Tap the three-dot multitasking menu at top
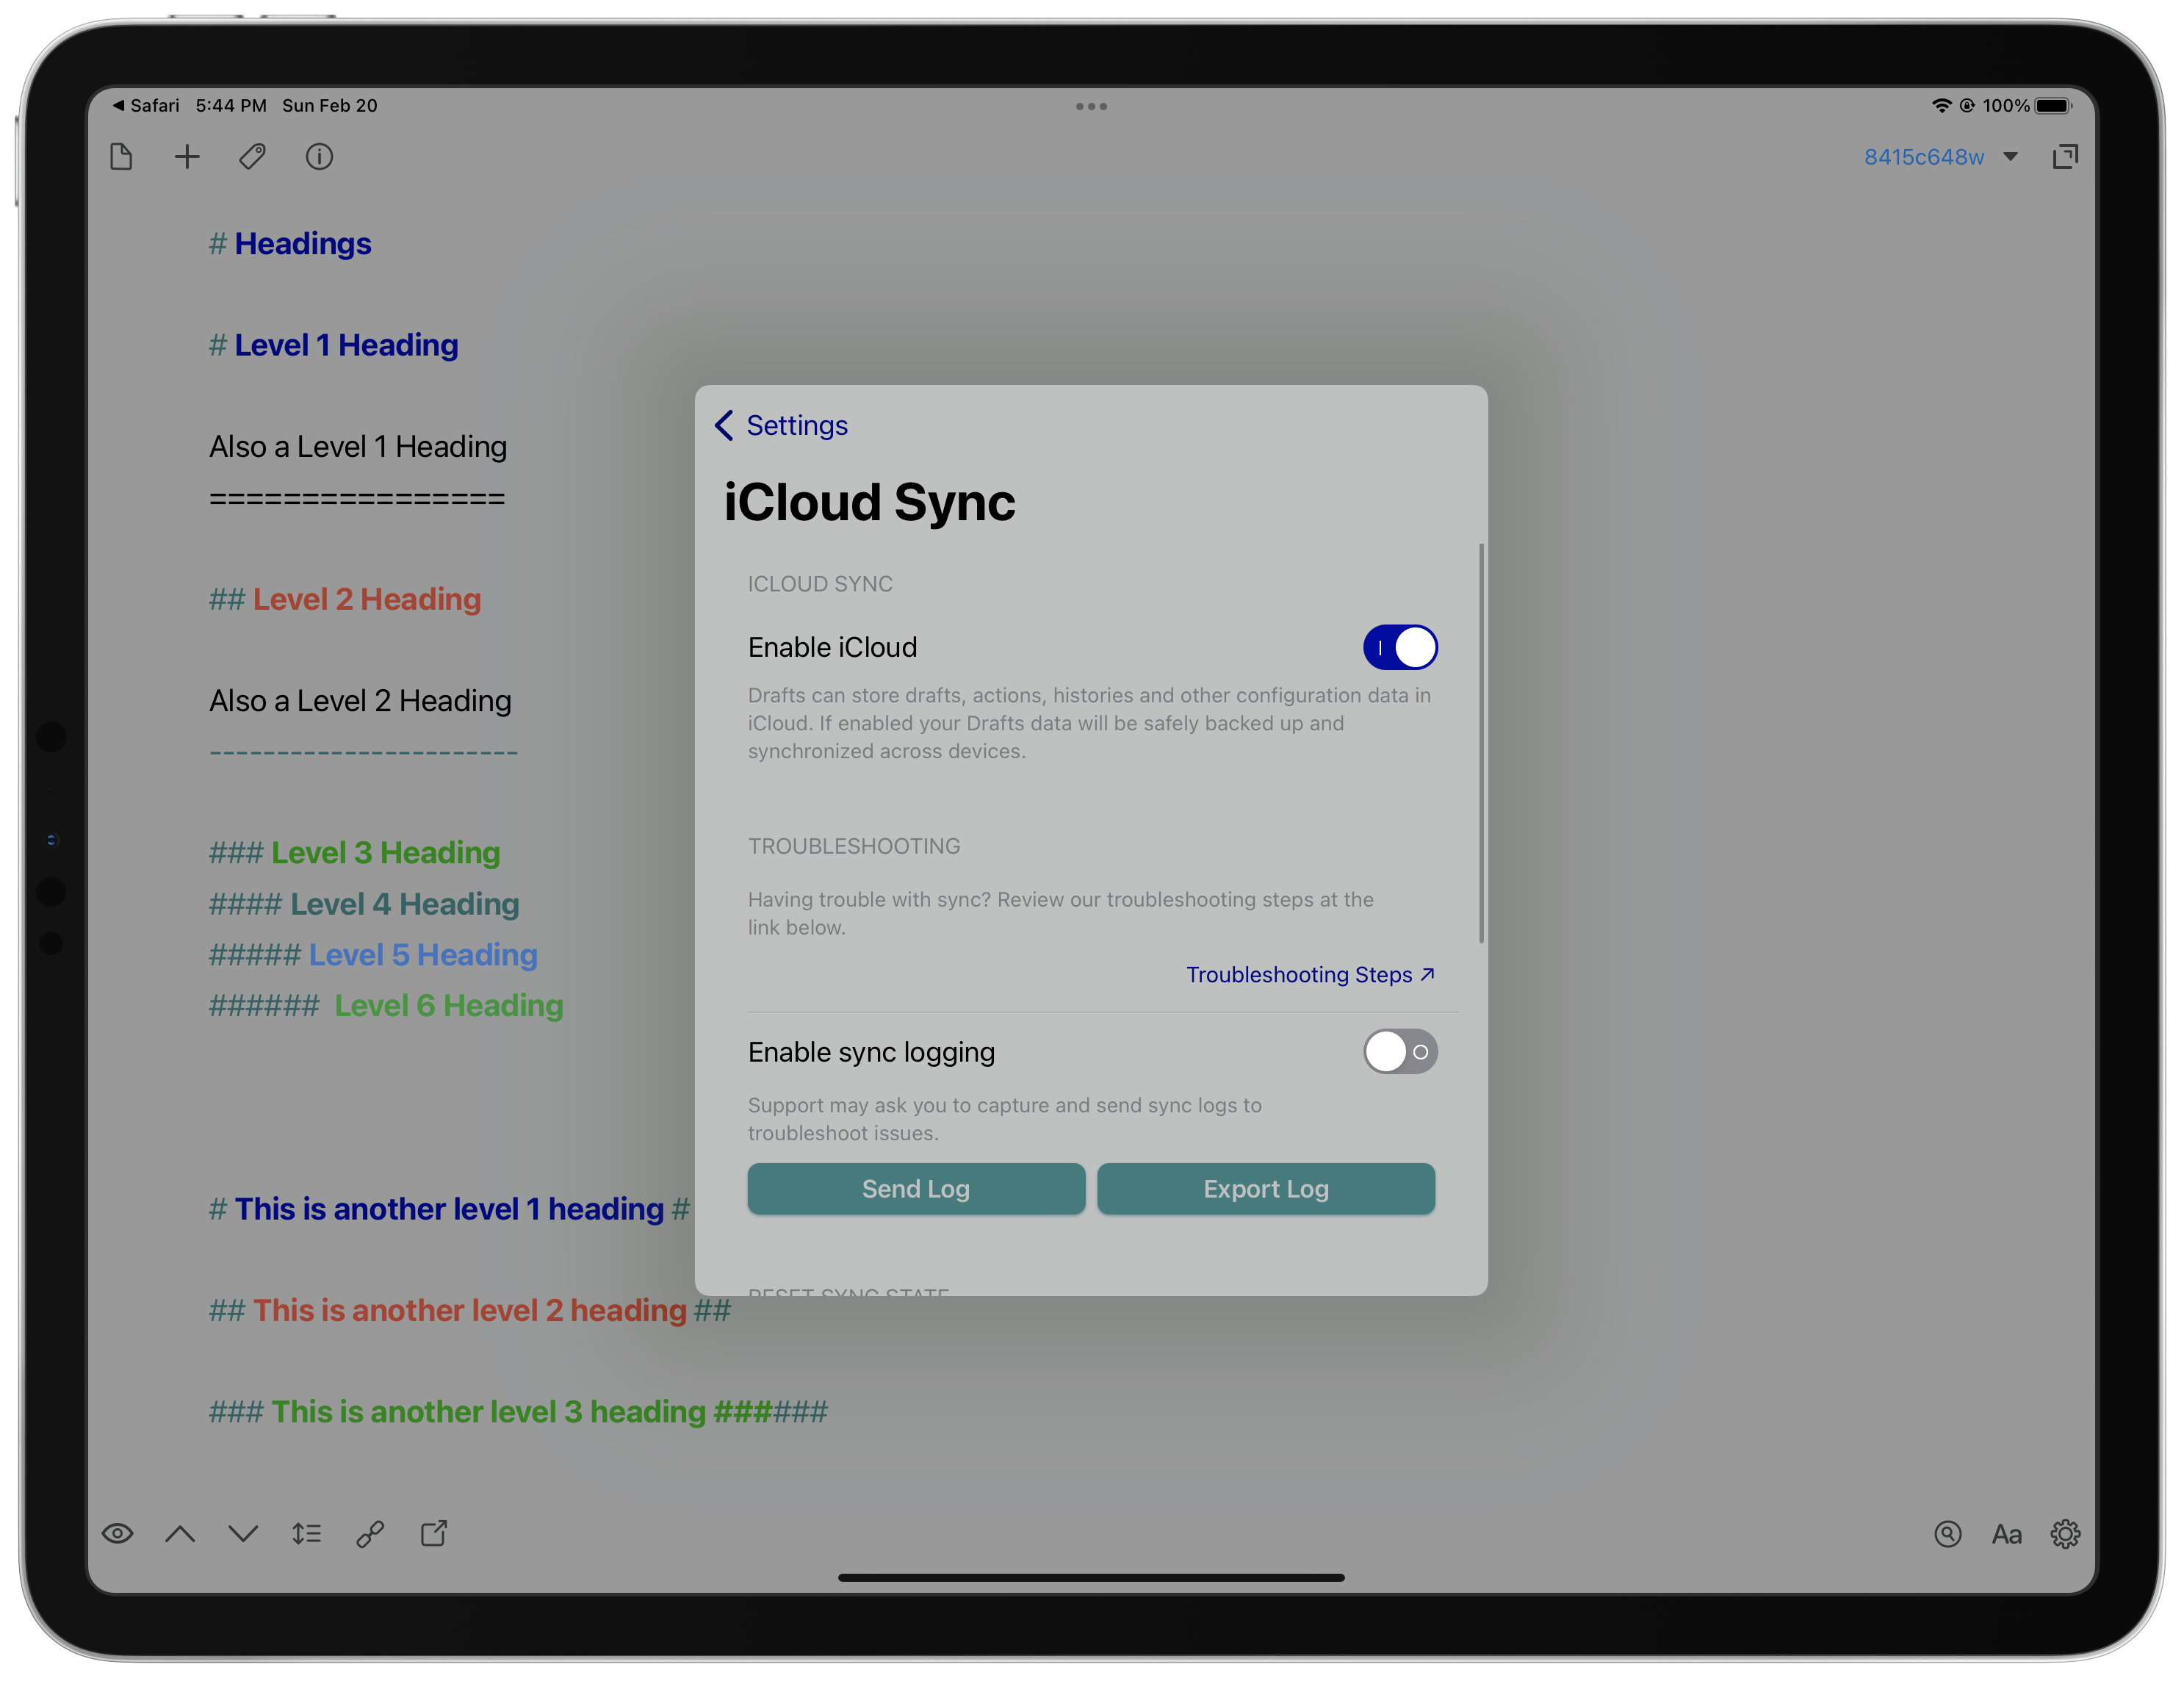This screenshot has height=1681, width=2184. click(x=1091, y=106)
